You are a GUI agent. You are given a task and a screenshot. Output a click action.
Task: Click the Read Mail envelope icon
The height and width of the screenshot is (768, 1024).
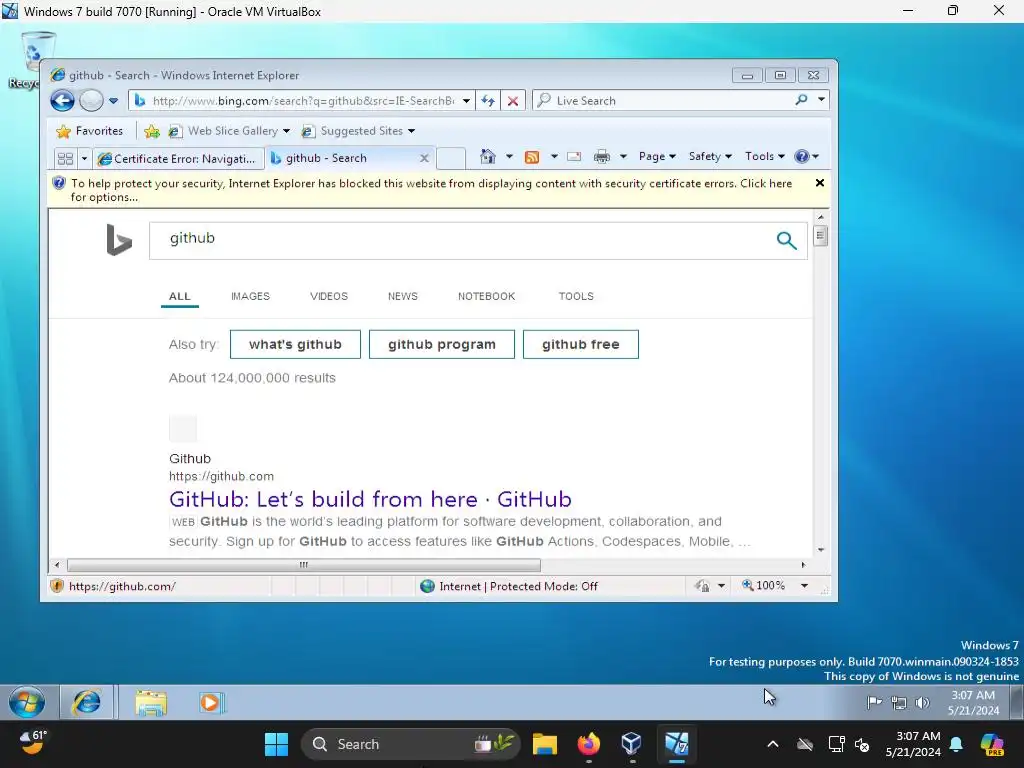coord(574,157)
